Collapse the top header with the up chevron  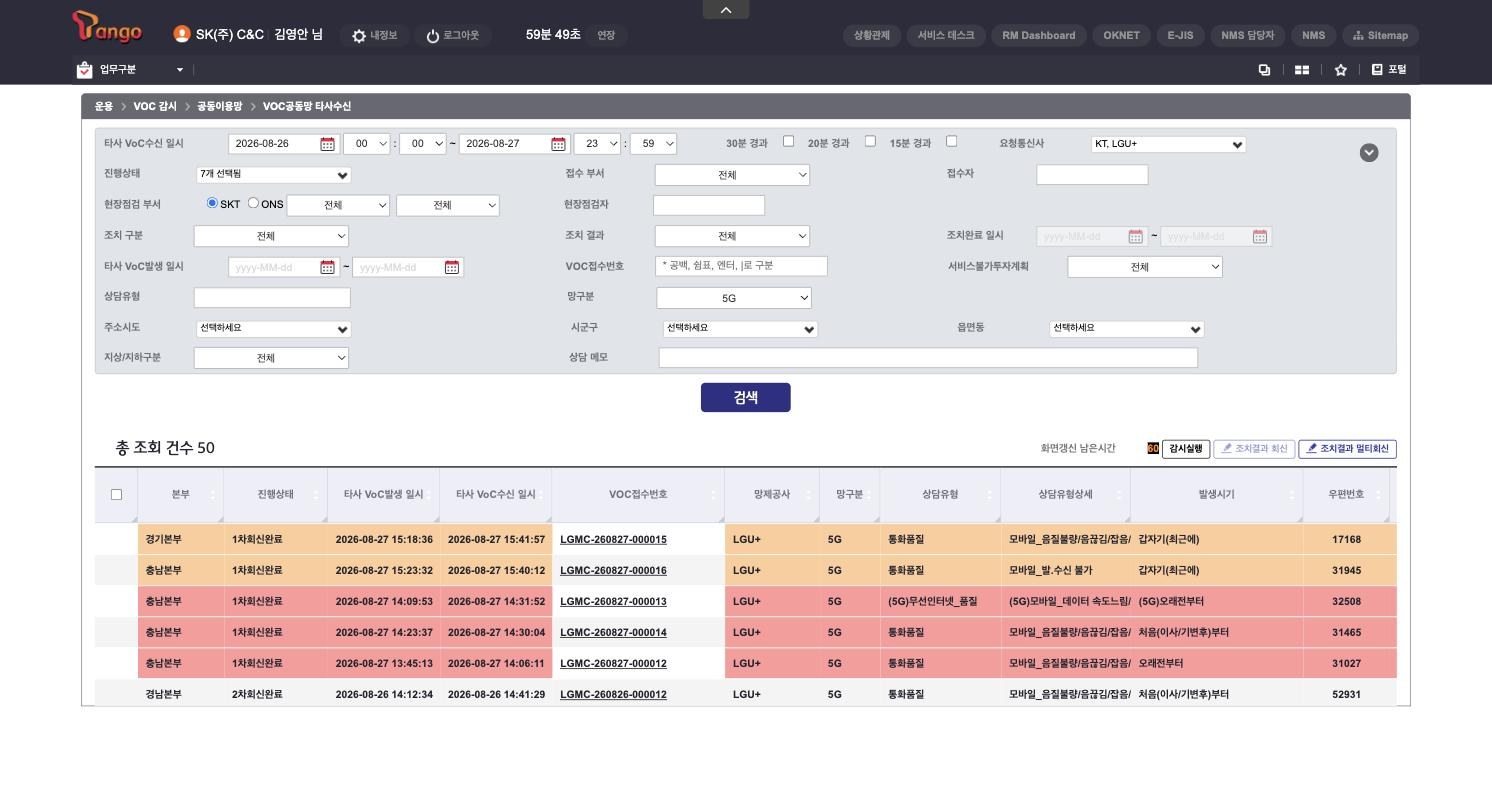726,10
